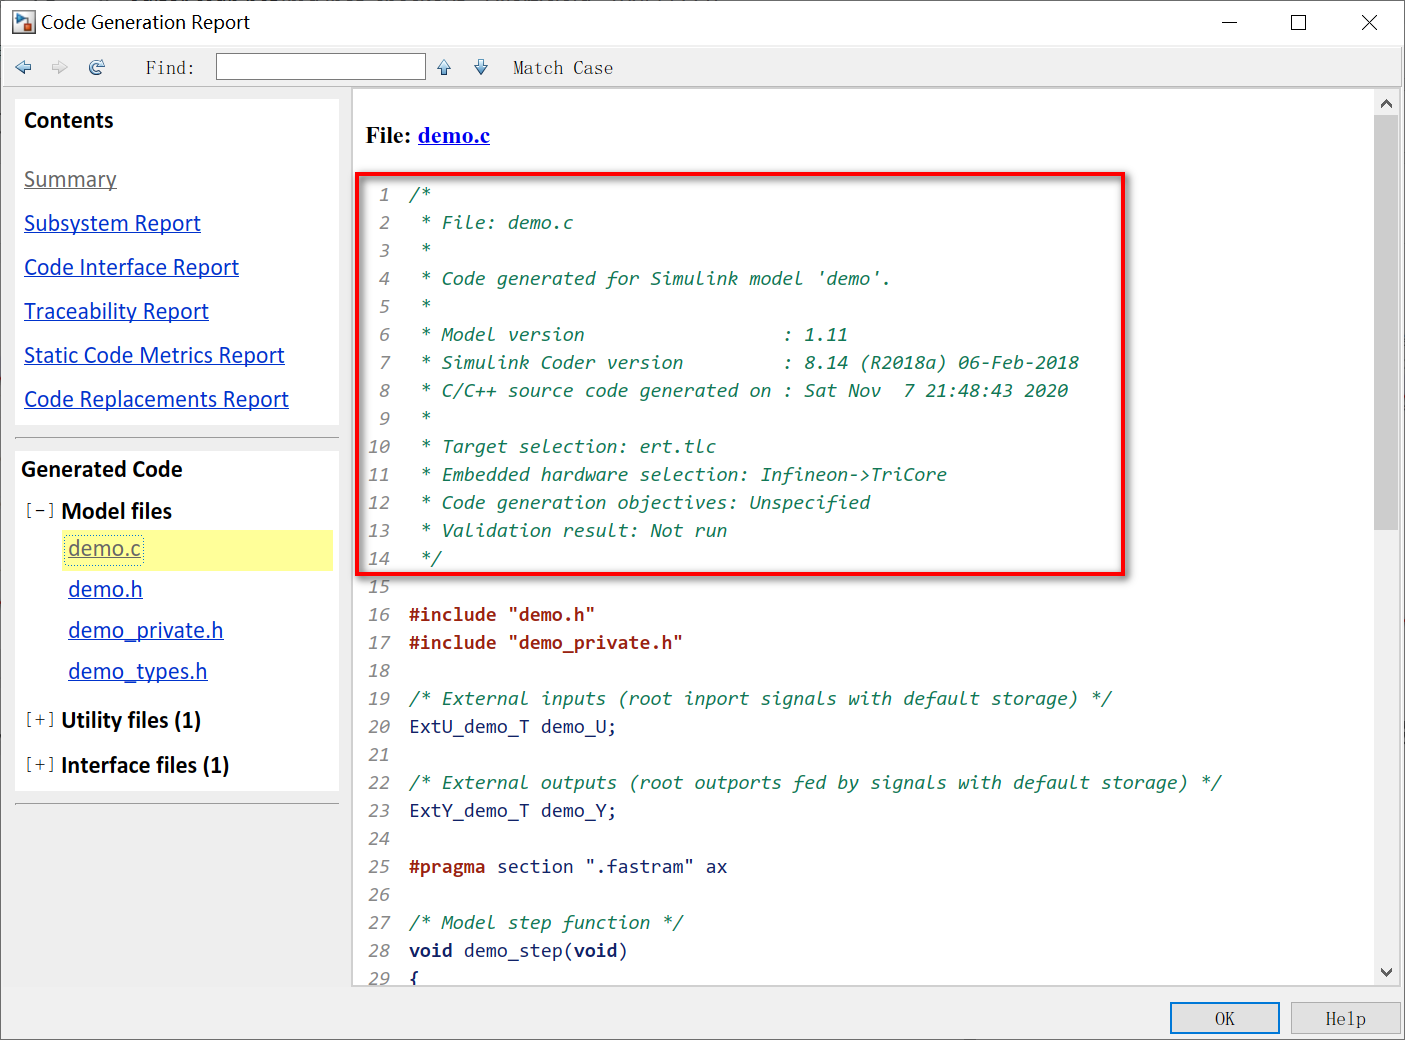Viewport: 1405px width, 1040px height.
Task: Click 'void demo_step(void)' line
Action: click(518, 950)
